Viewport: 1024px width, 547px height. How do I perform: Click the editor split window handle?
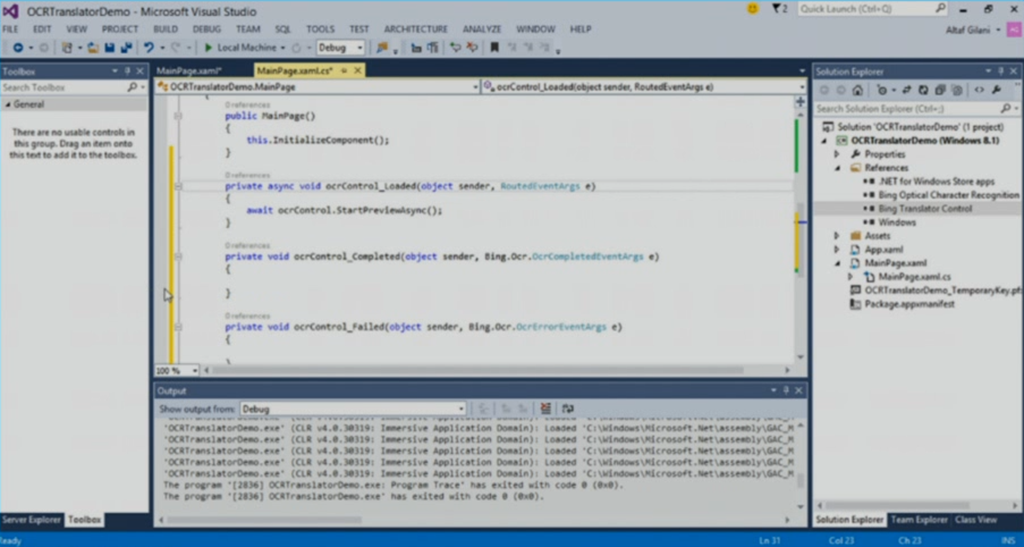(x=801, y=102)
